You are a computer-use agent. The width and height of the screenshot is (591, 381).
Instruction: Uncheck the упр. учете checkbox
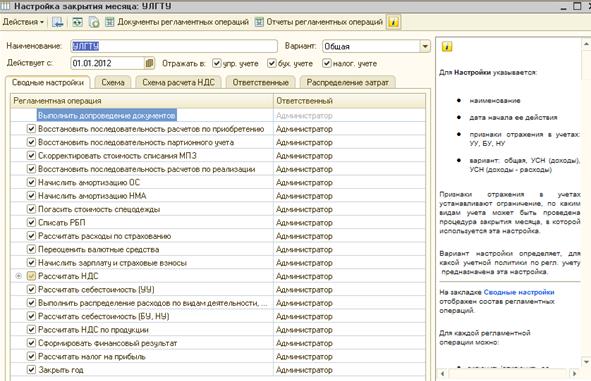tap(216, 63)
